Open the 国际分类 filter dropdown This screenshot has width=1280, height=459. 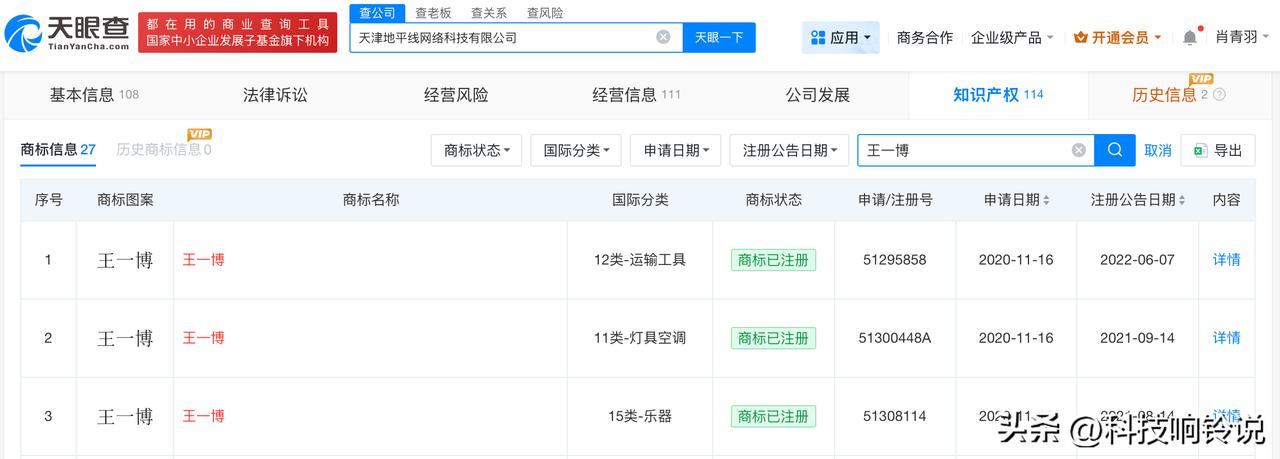coord(576,150)
